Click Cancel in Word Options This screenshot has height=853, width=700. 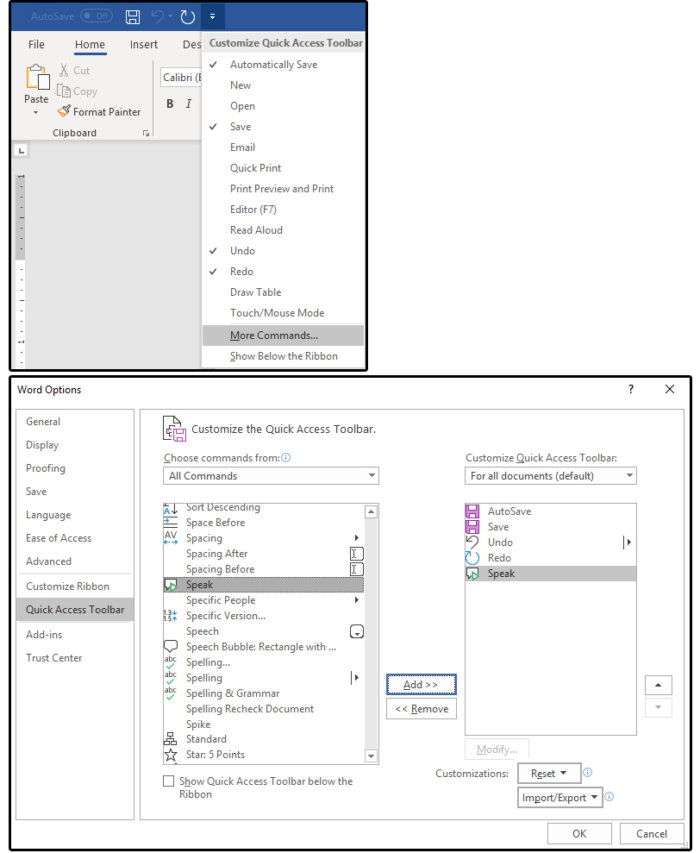pyautogui.click(x=652, y=833)
